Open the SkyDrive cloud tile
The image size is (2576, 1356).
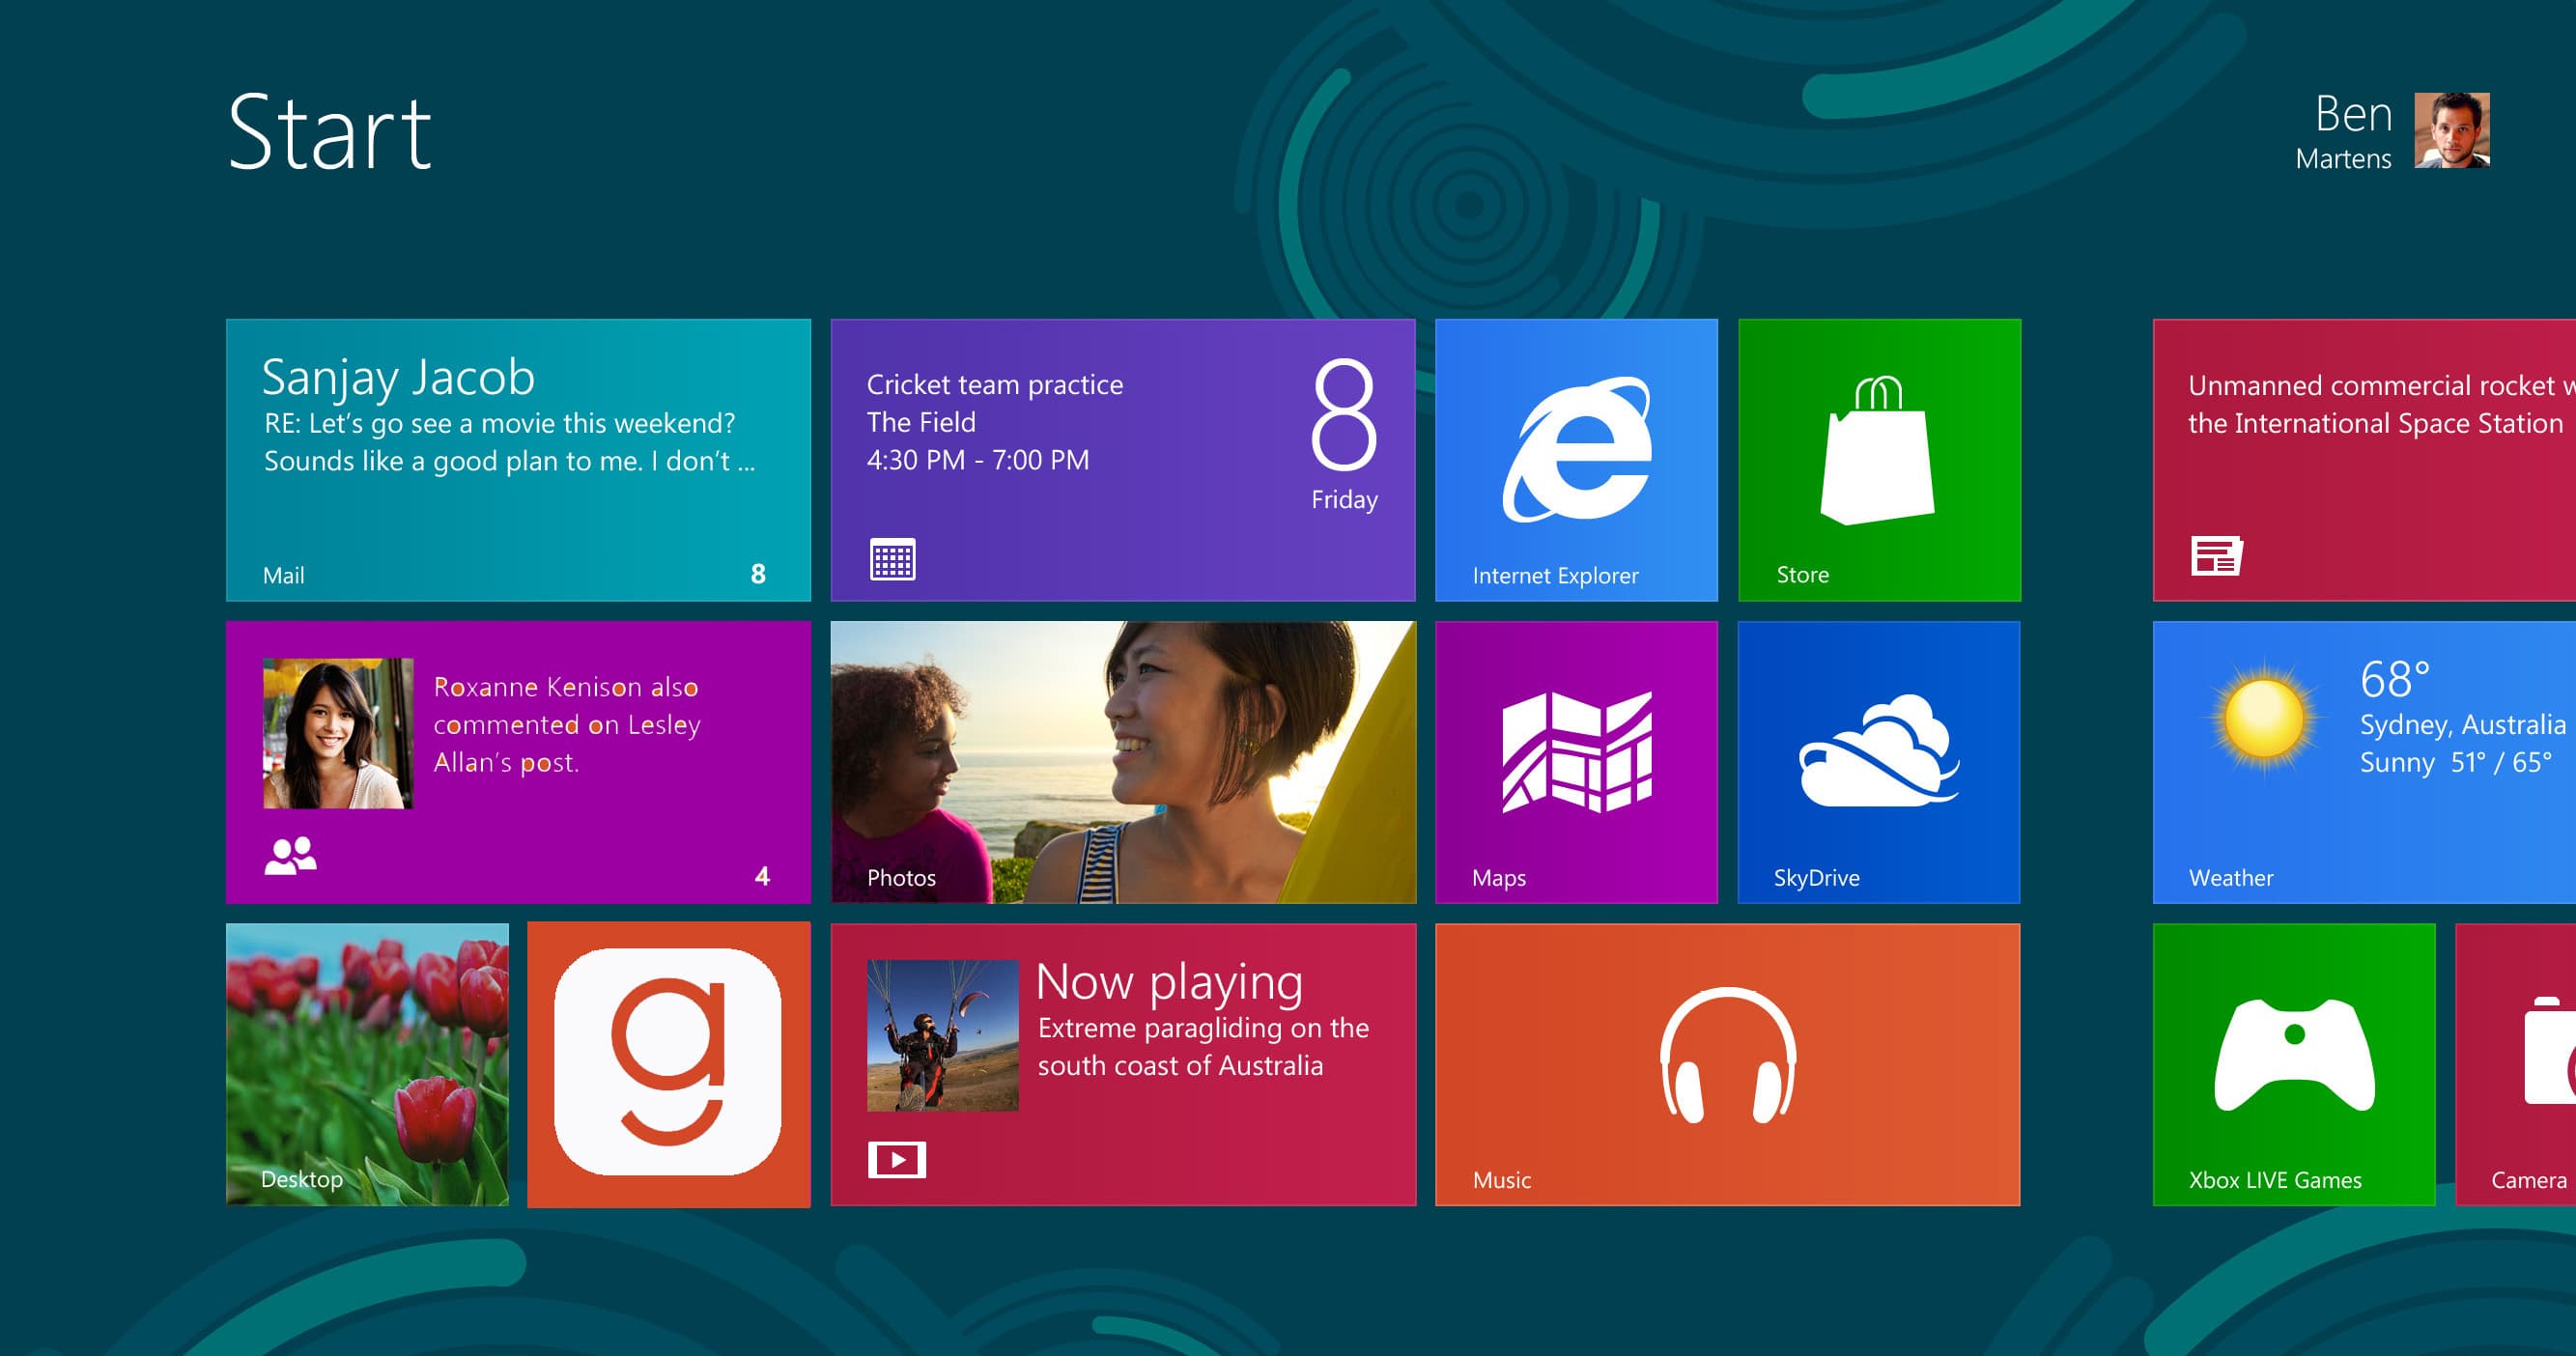(x=1879, y=762)
